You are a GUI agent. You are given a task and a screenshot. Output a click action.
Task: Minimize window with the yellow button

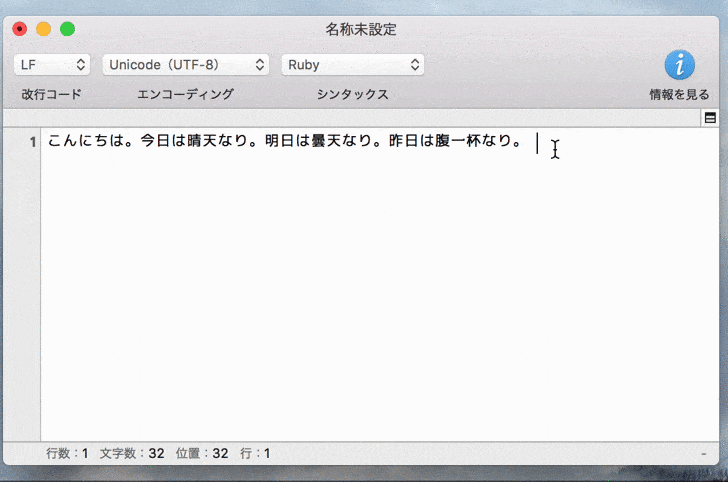point(44,29)
